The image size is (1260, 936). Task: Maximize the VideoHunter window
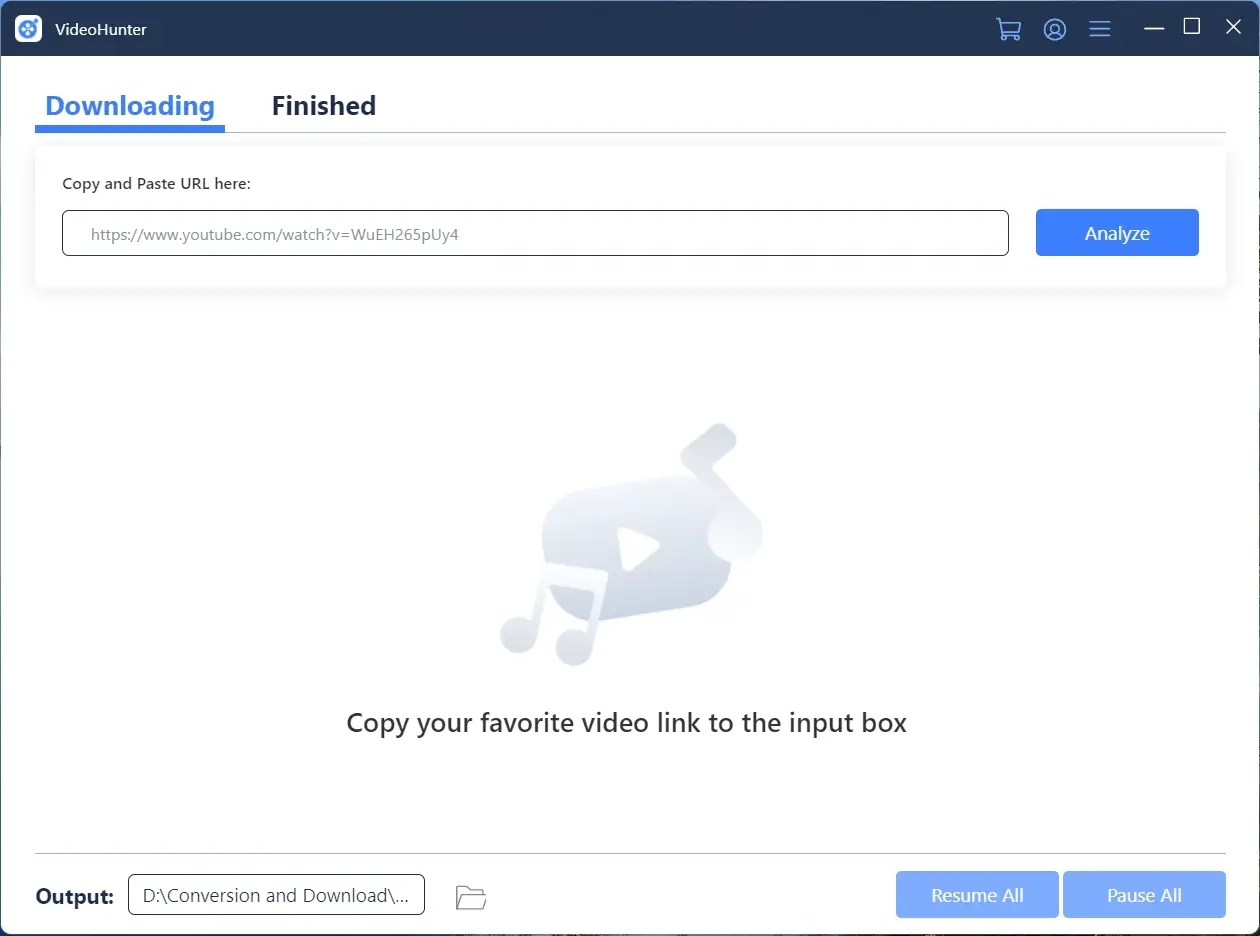coord(1192,27)
